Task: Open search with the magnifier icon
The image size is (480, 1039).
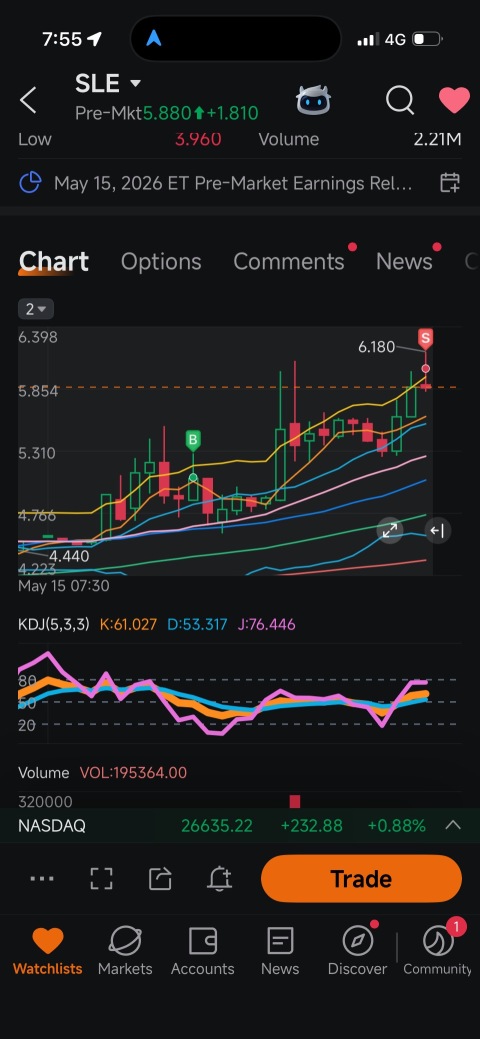Action: coord(400,101)
